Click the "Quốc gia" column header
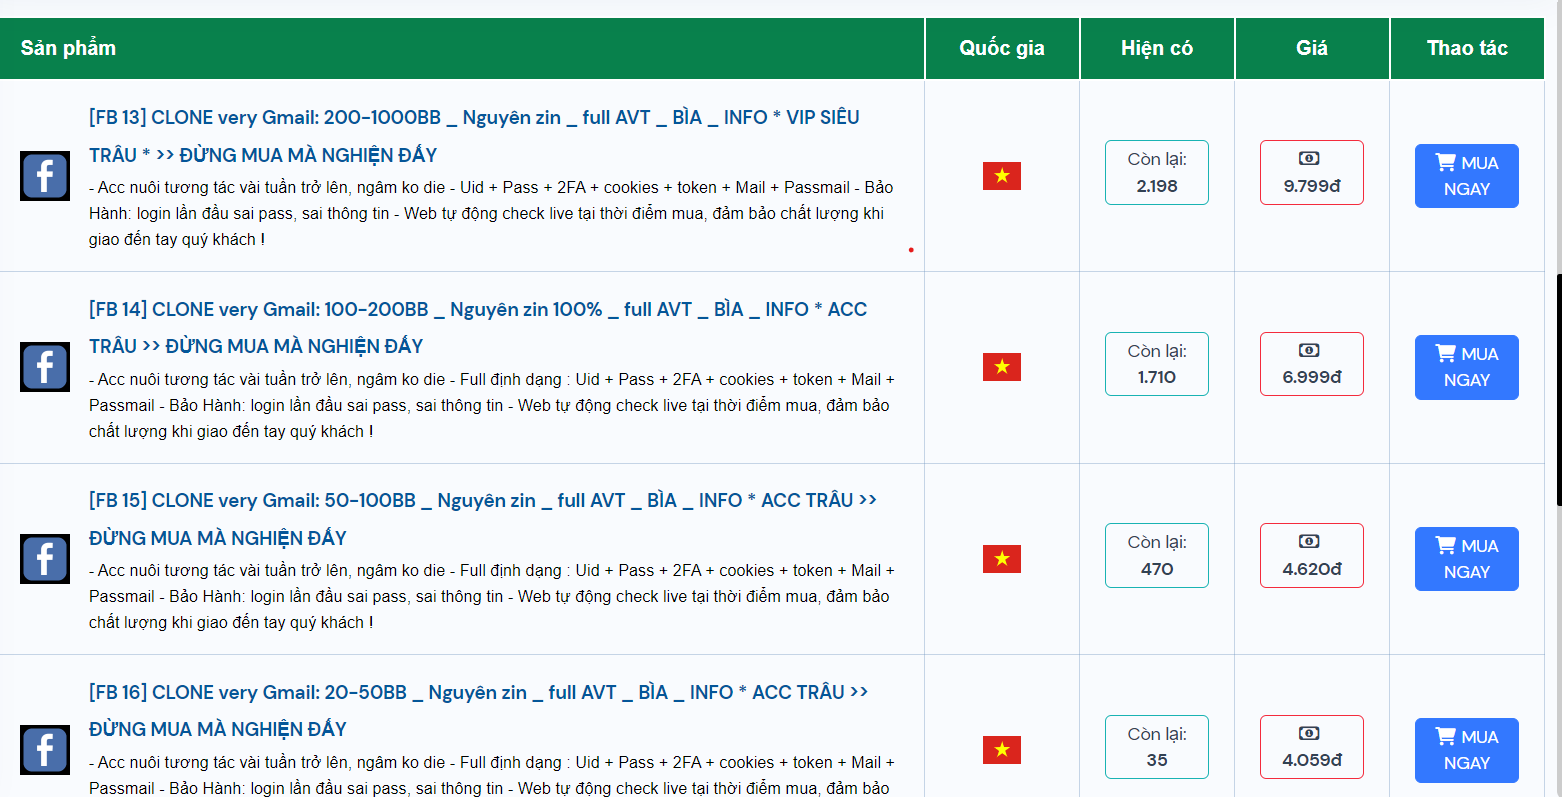This screenshot has width=1562, height=797. point(1002,48)
